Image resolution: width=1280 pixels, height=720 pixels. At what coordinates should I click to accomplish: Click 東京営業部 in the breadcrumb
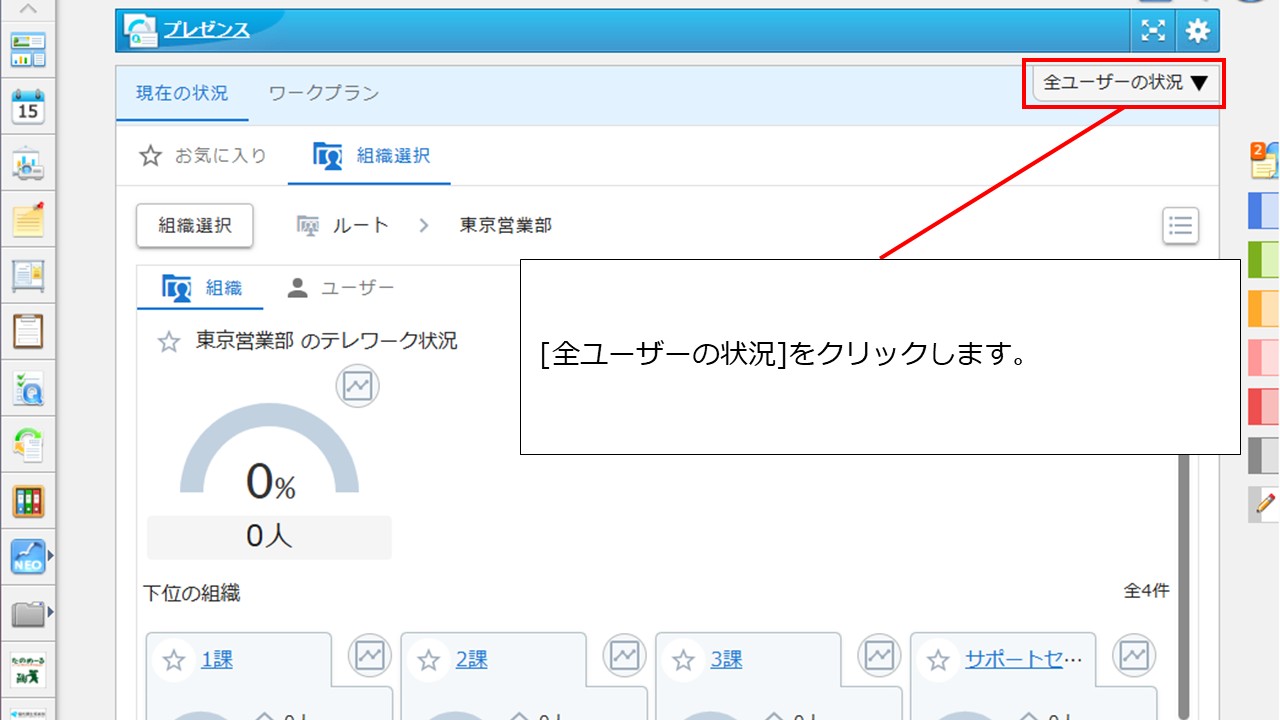505,225
